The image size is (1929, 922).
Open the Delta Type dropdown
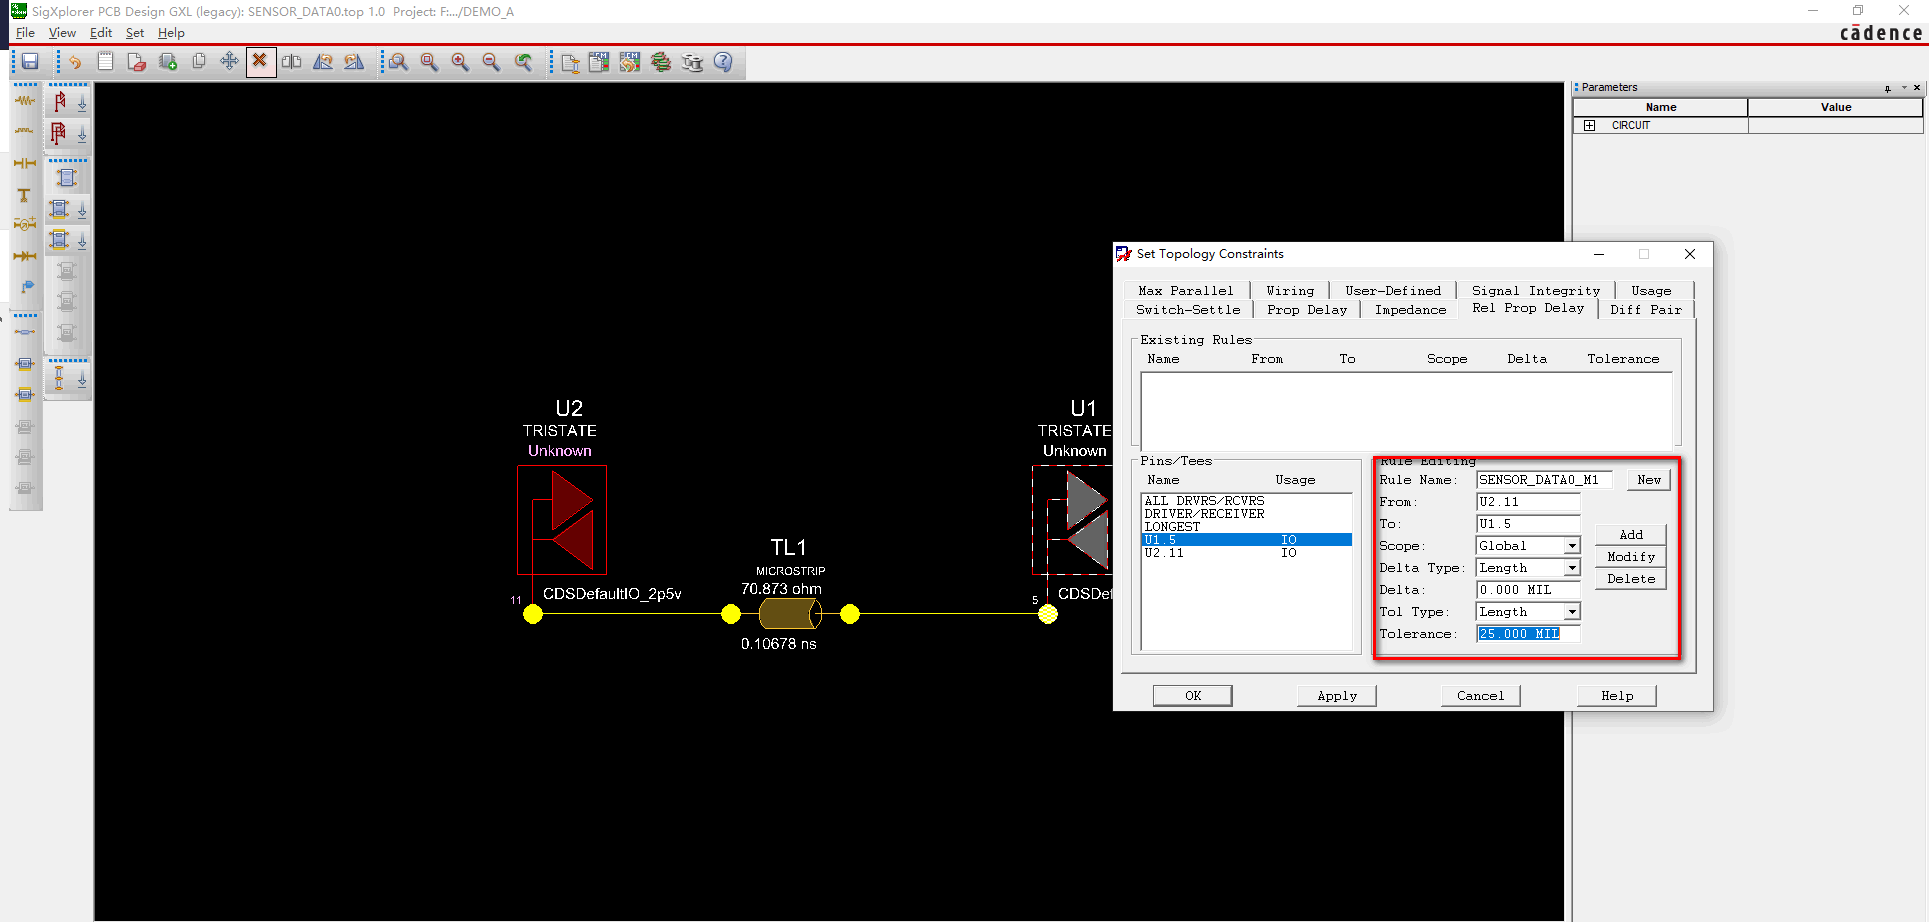coord(1571,568)
